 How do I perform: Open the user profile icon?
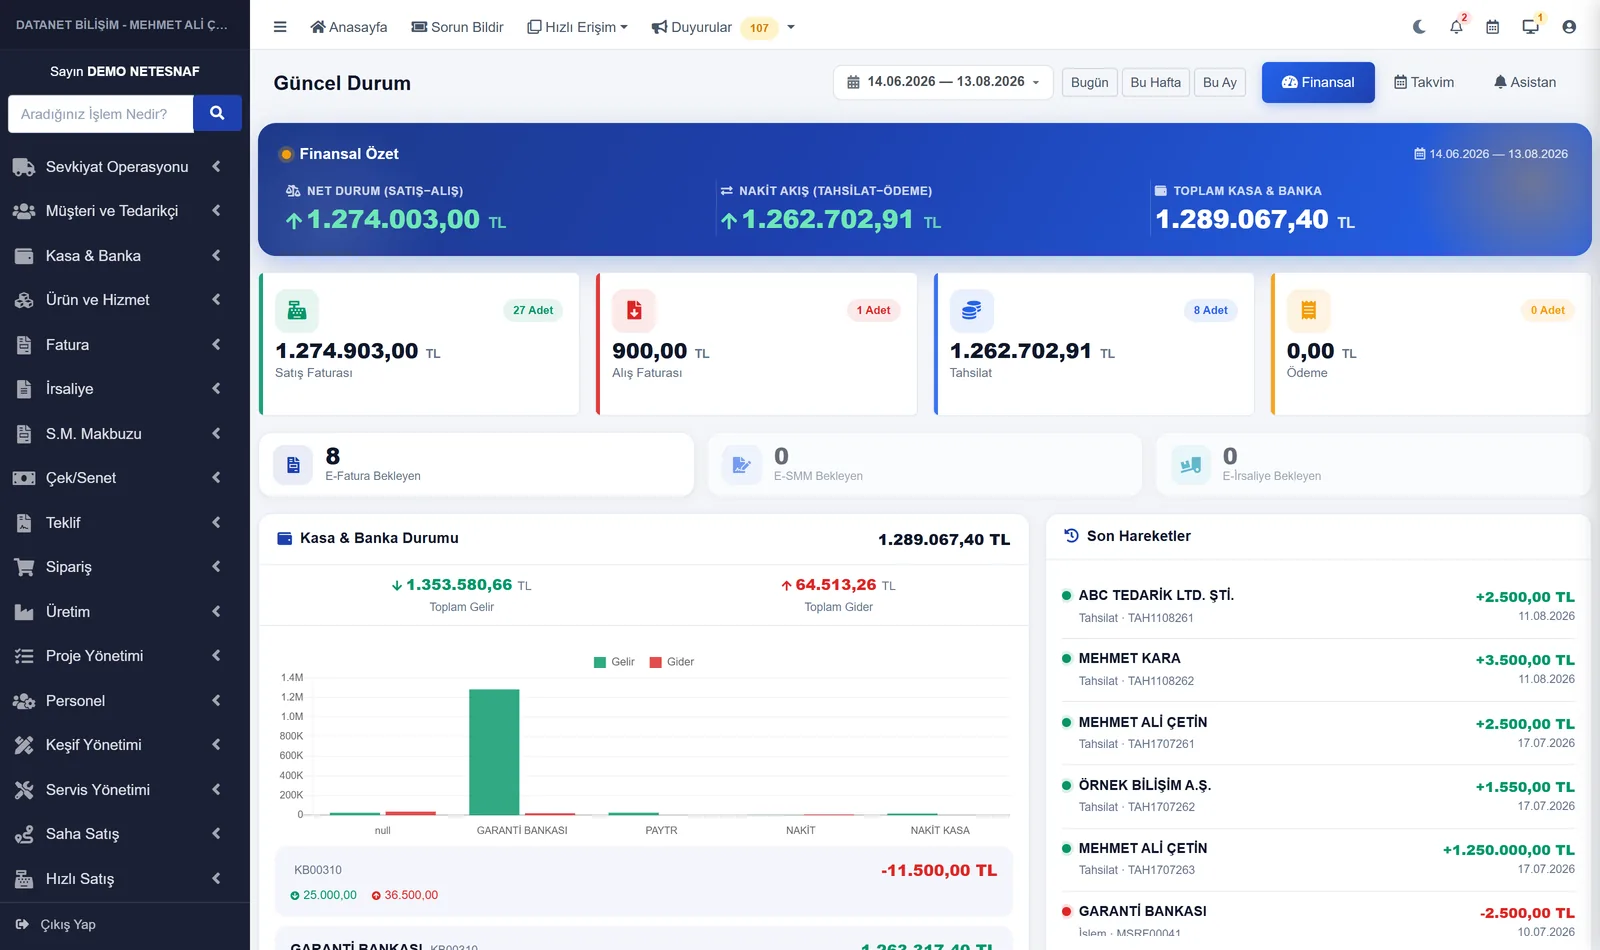pos(1569,27)
